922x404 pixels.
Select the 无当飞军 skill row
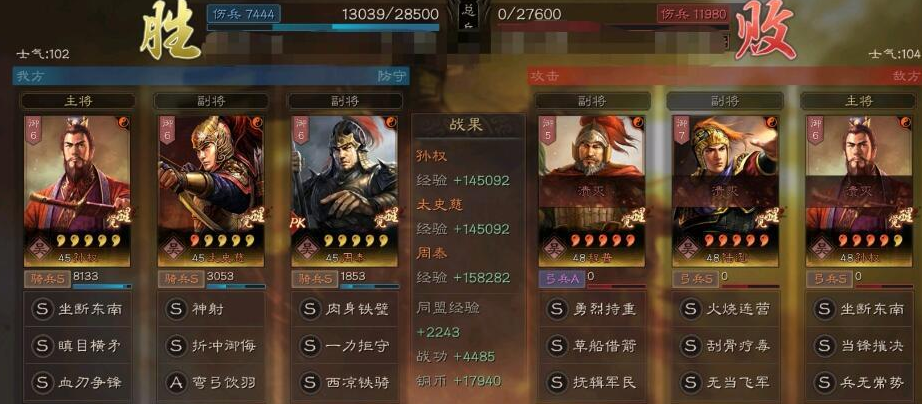pos(726,382)
